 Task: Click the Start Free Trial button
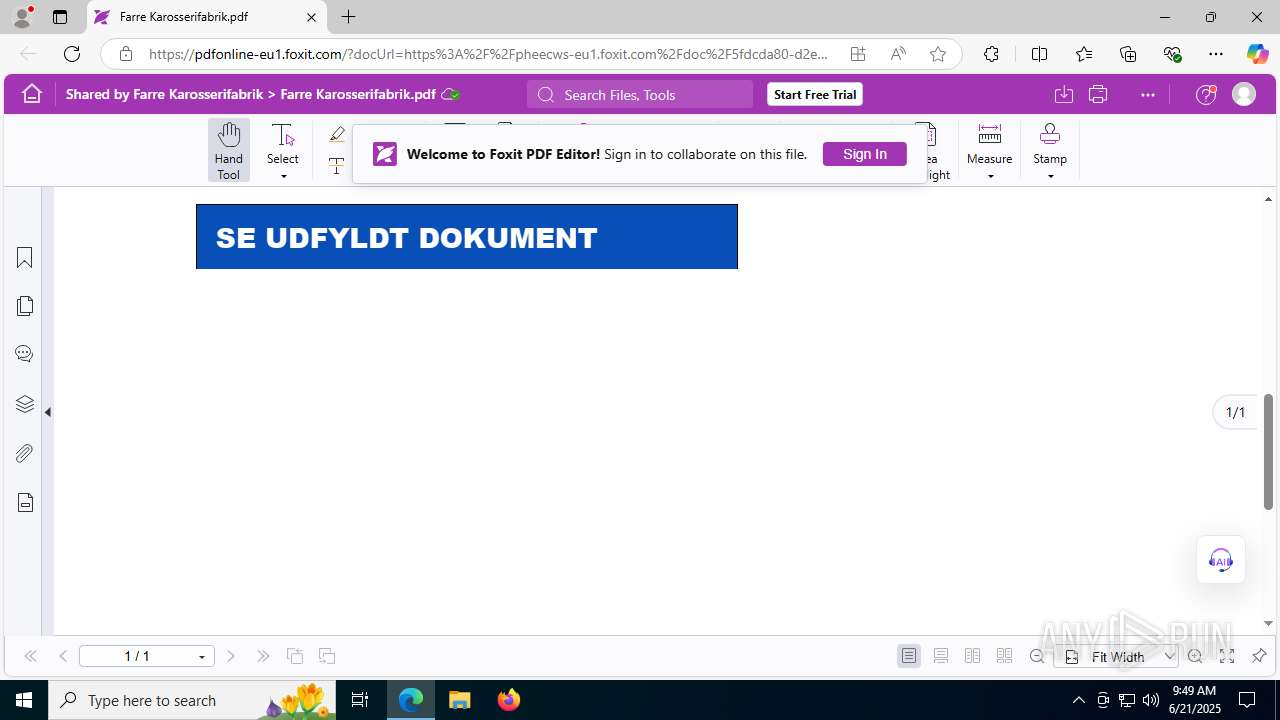815,94
